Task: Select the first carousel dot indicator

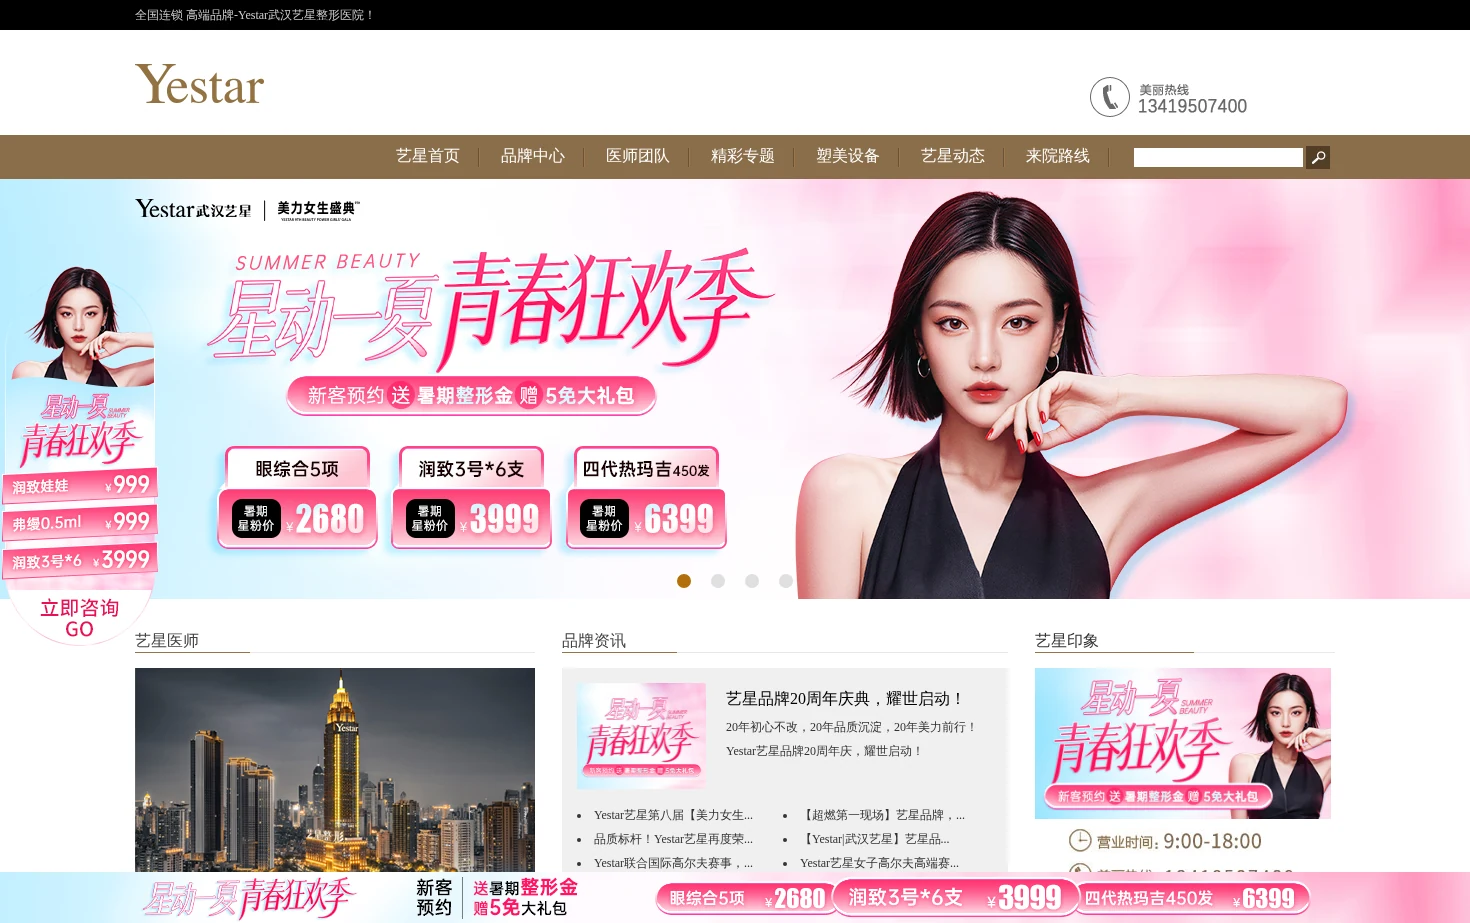Action: pyautogui.click(x=684, y=581)
